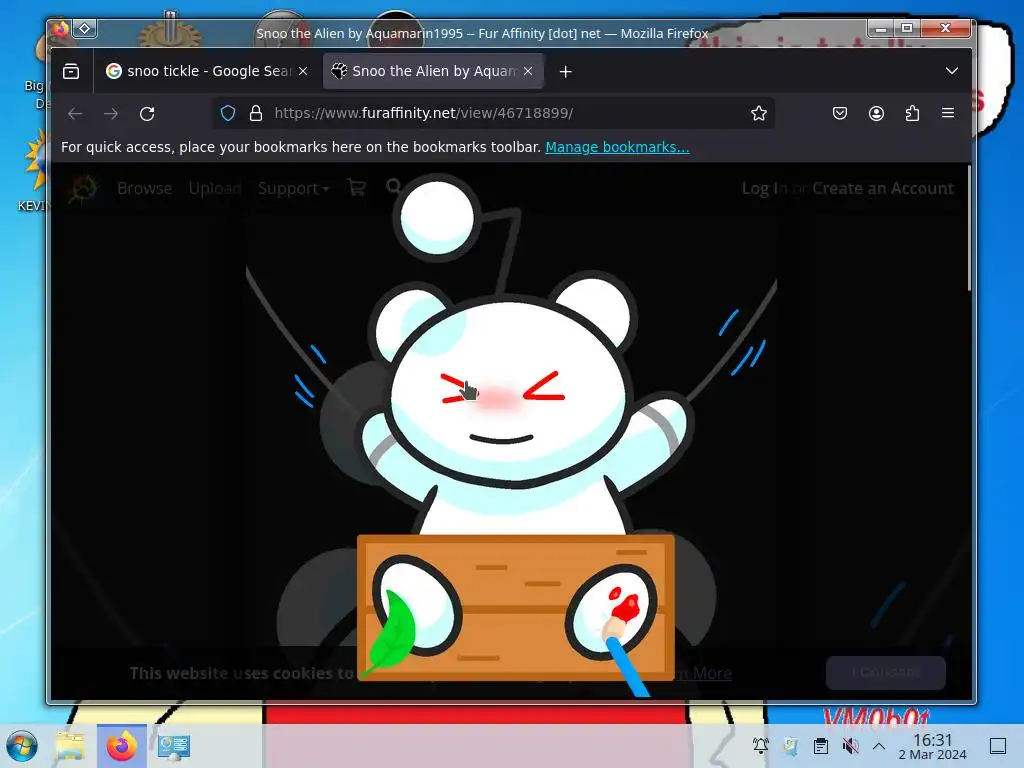Open the clipboard tray icon

[x=821, y=746]
